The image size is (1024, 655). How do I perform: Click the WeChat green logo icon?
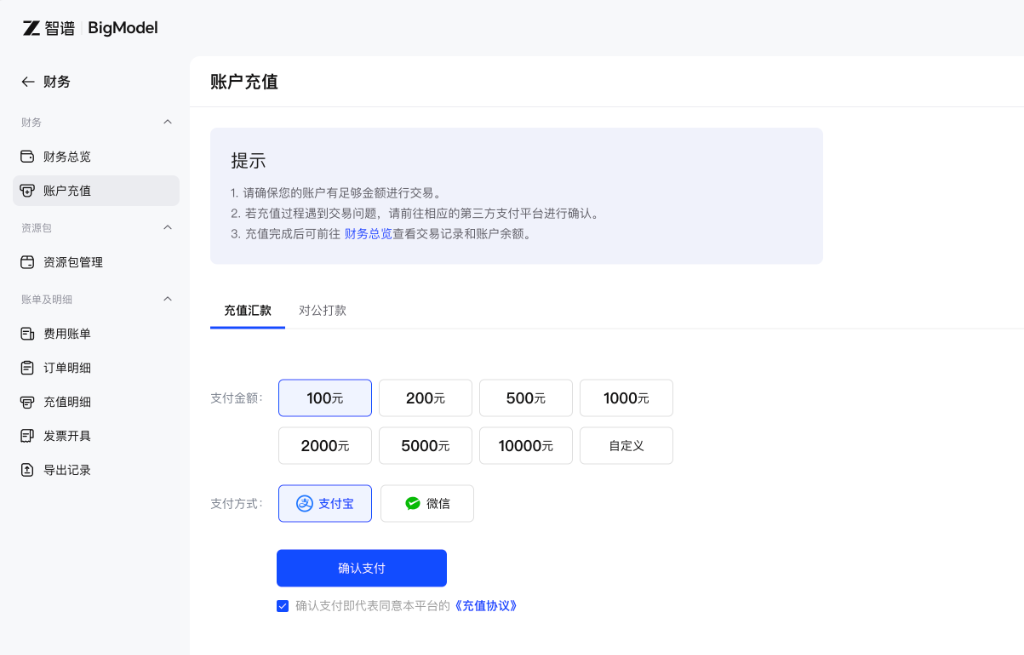click(x=413, y=503)
